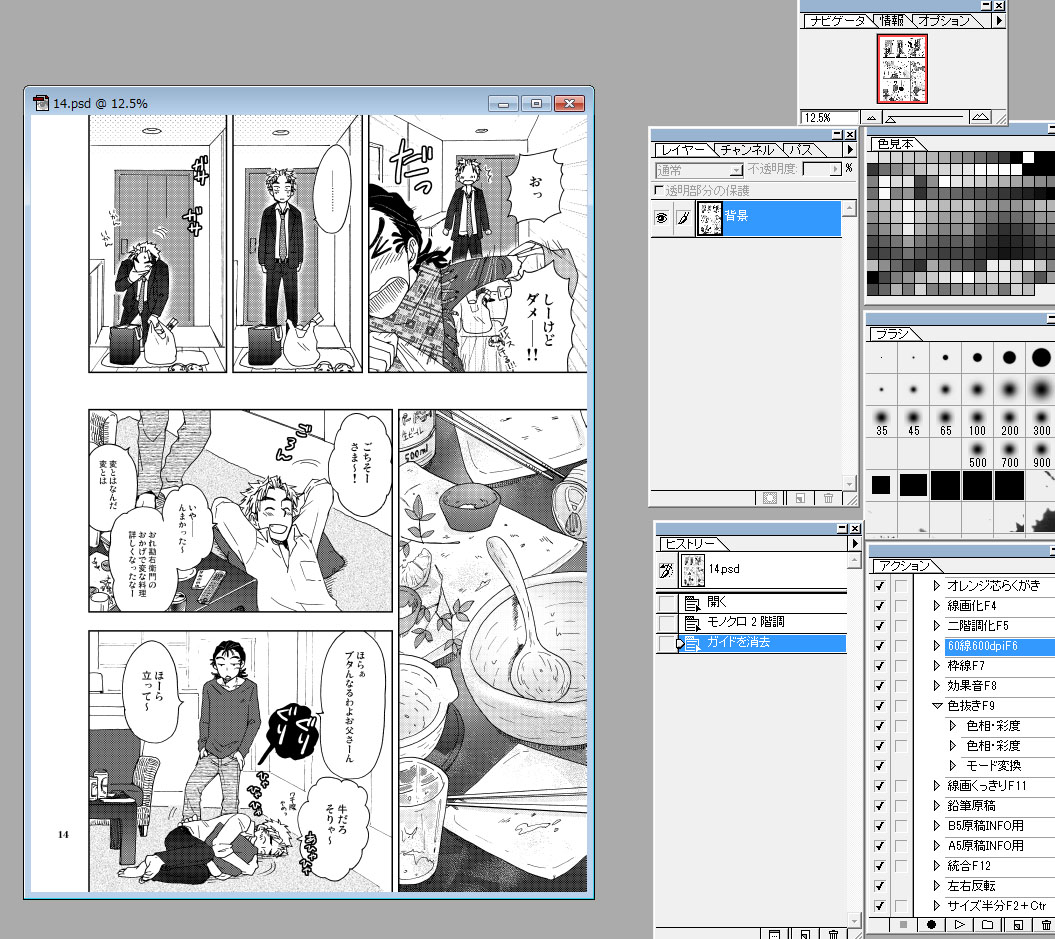Play the selected action
The width and height of the screenshot is (1055, 939).
(x=960, y=925)
